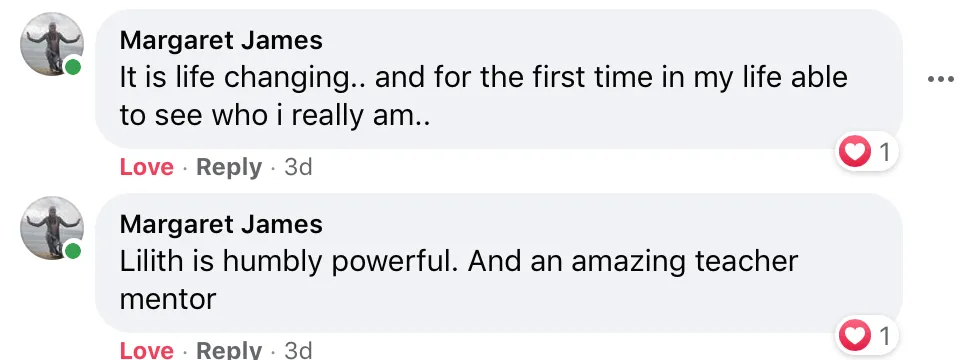
Task: Toggle Love on the 'Lilith is humbly powerful' comment
Action: 147,350
